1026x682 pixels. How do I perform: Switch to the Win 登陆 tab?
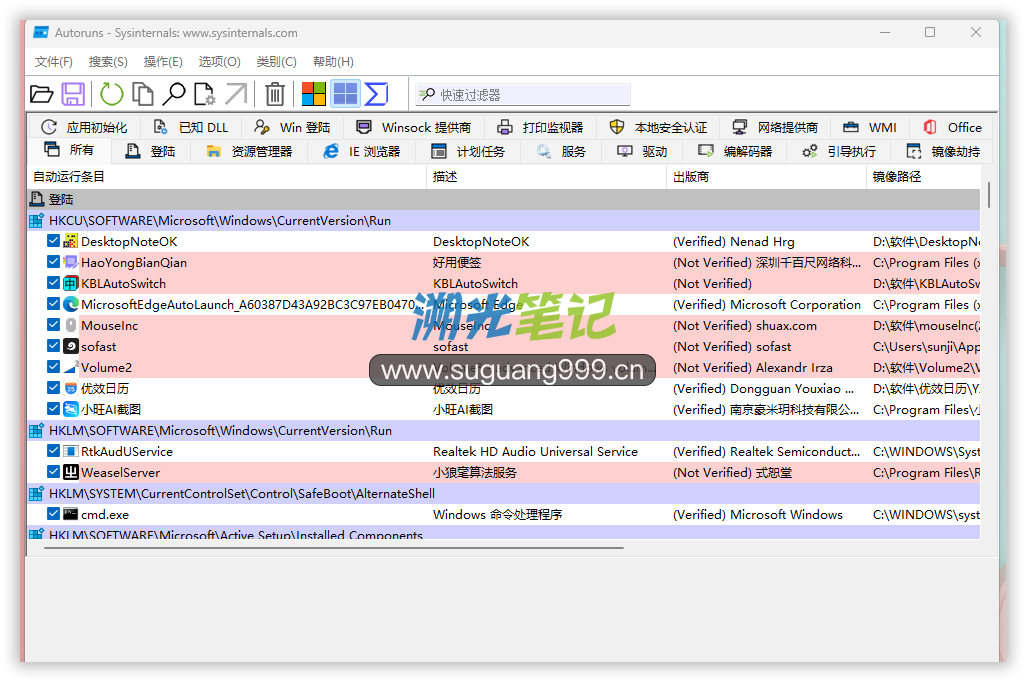pyautogui.click(x=292, y=127)
